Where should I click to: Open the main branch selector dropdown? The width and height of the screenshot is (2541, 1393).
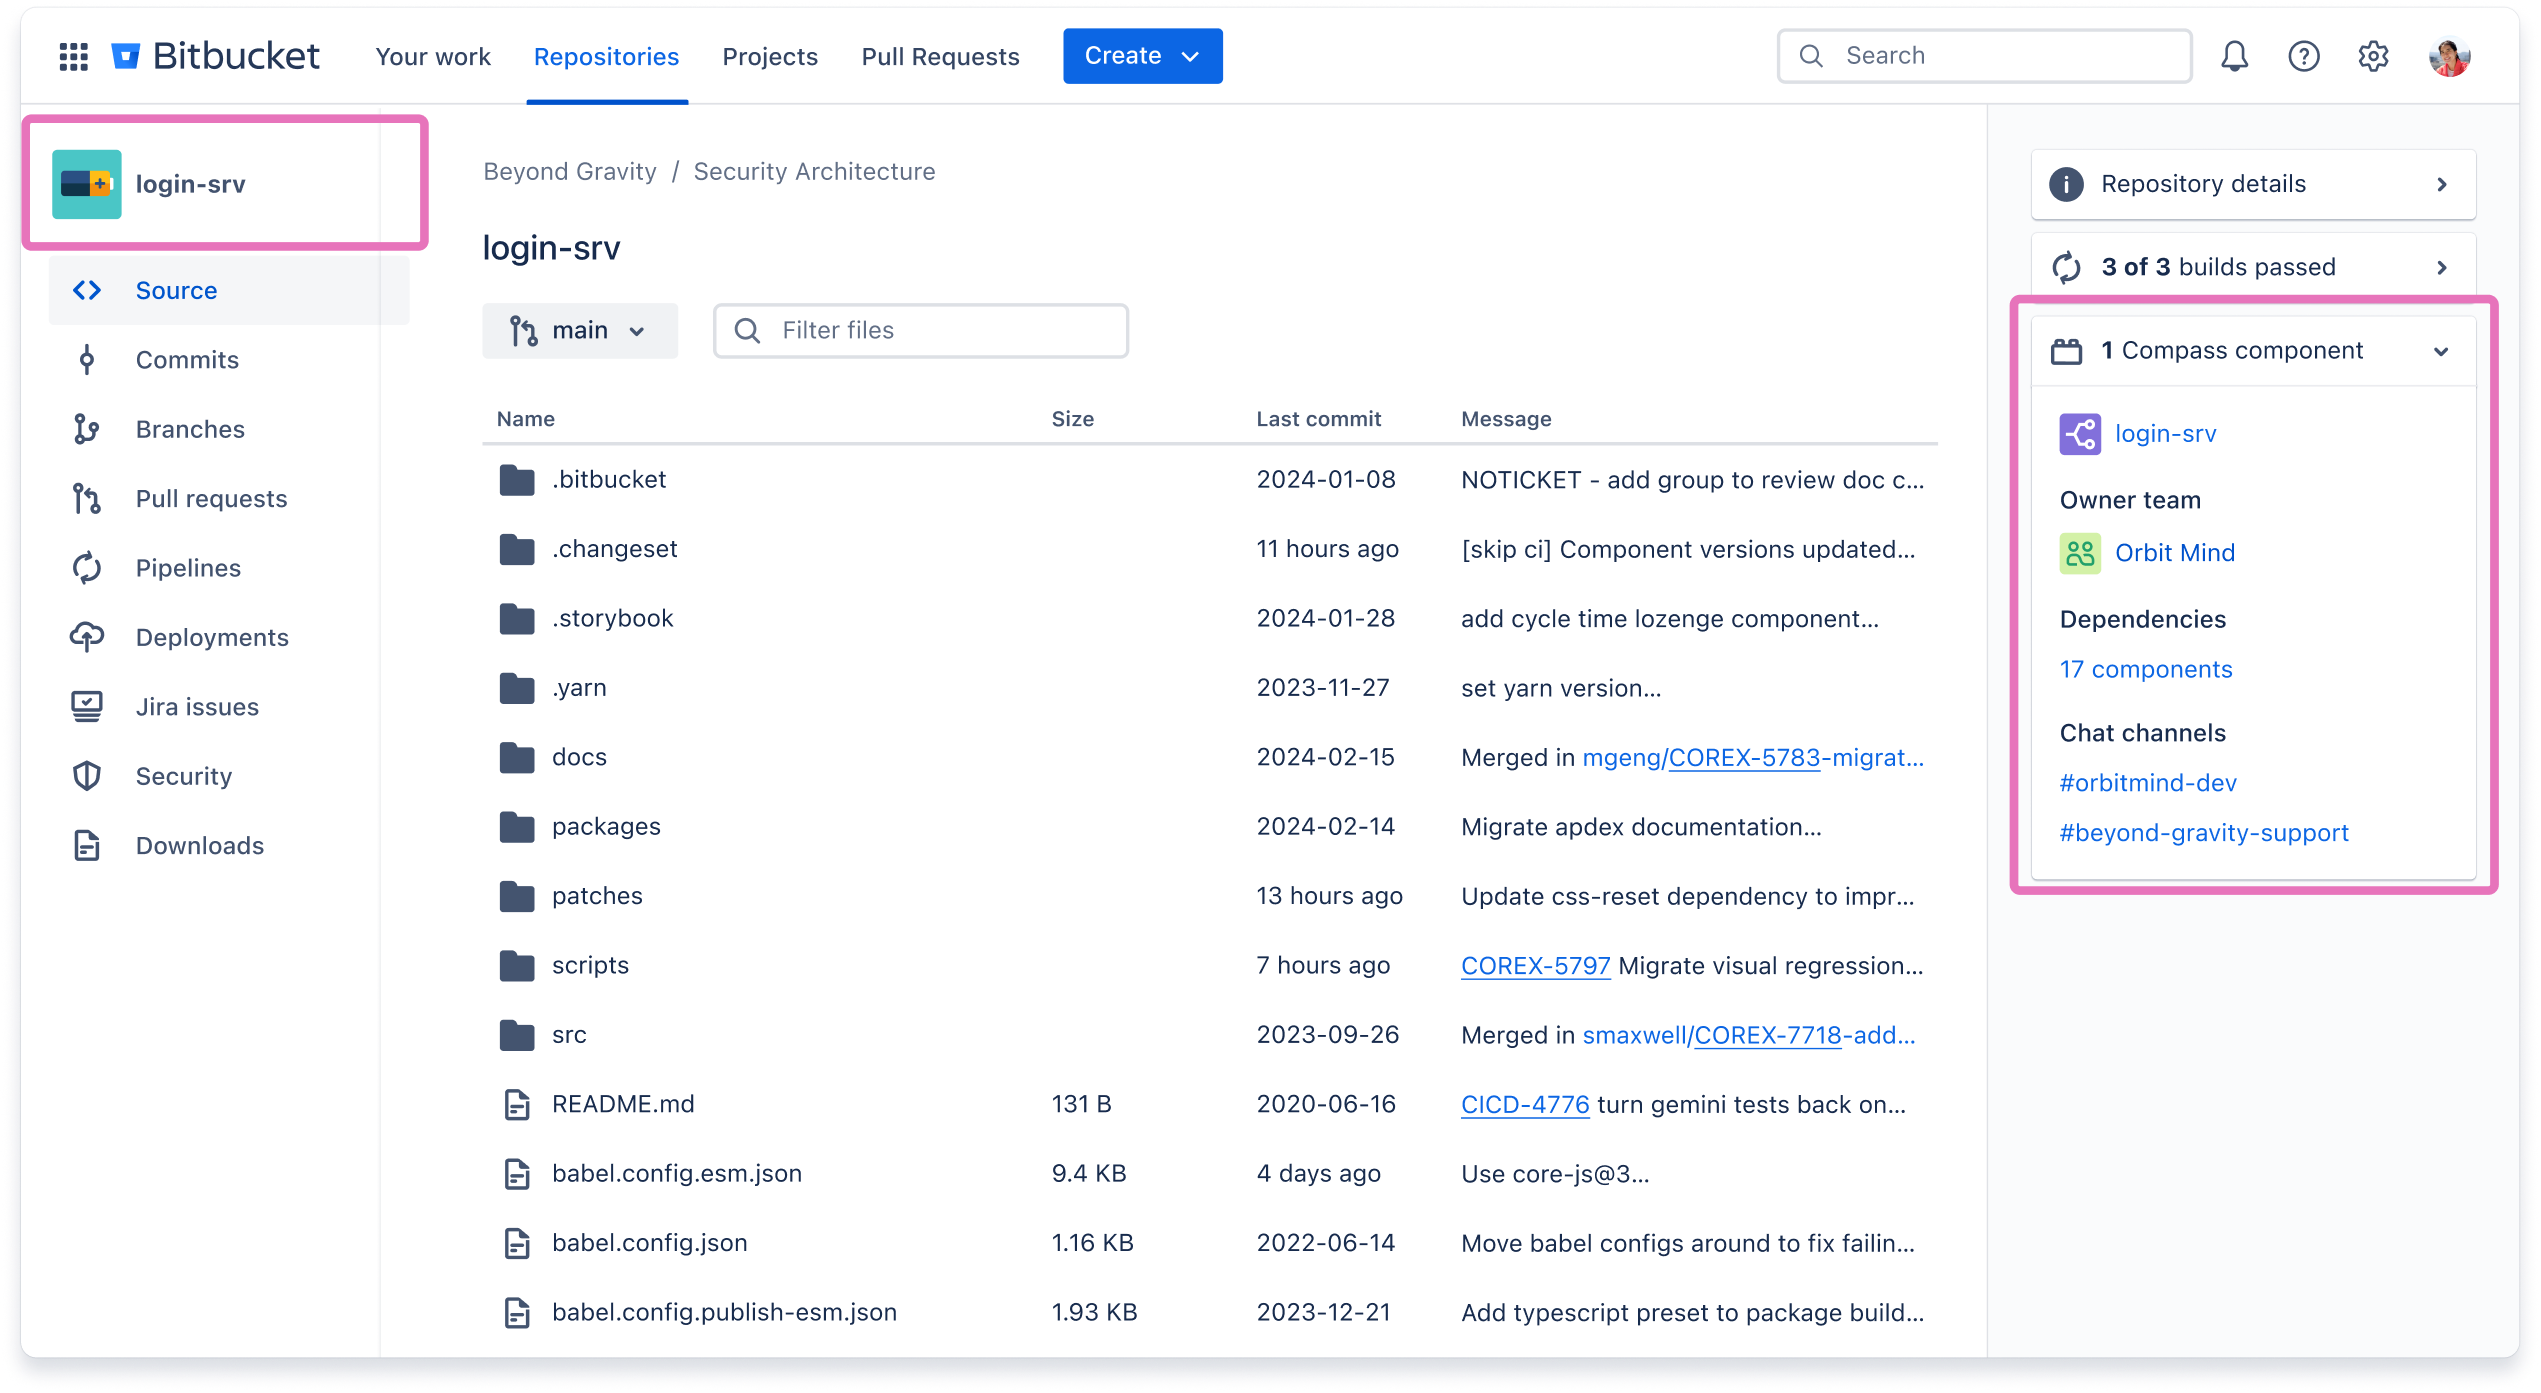coord(580,330)
